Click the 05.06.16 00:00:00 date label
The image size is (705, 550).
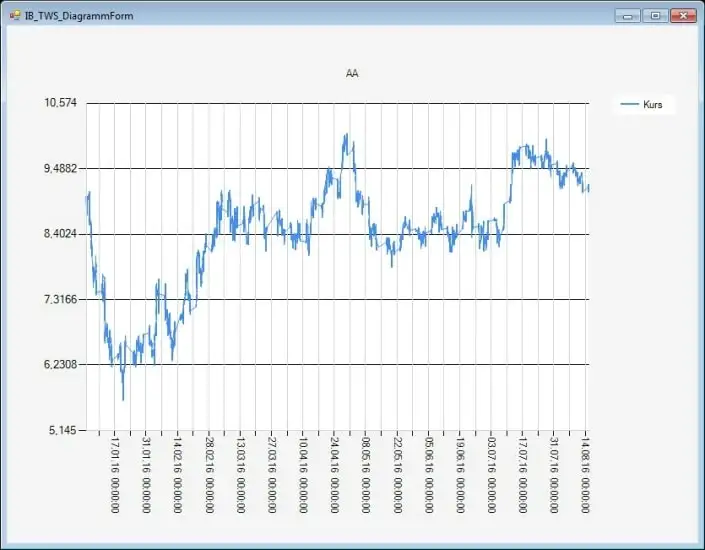click(x=428, y=475)
